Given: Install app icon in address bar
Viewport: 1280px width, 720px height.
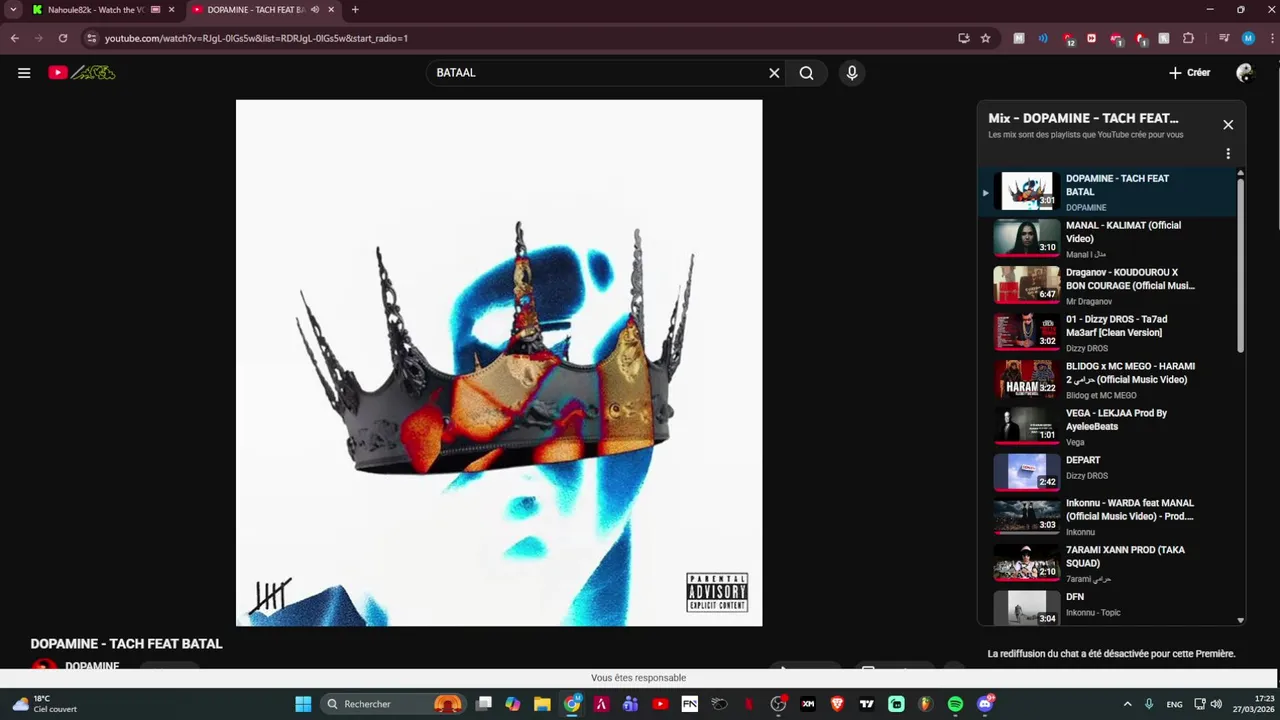Looking at the screenshot, I should (x=964, y=38).
